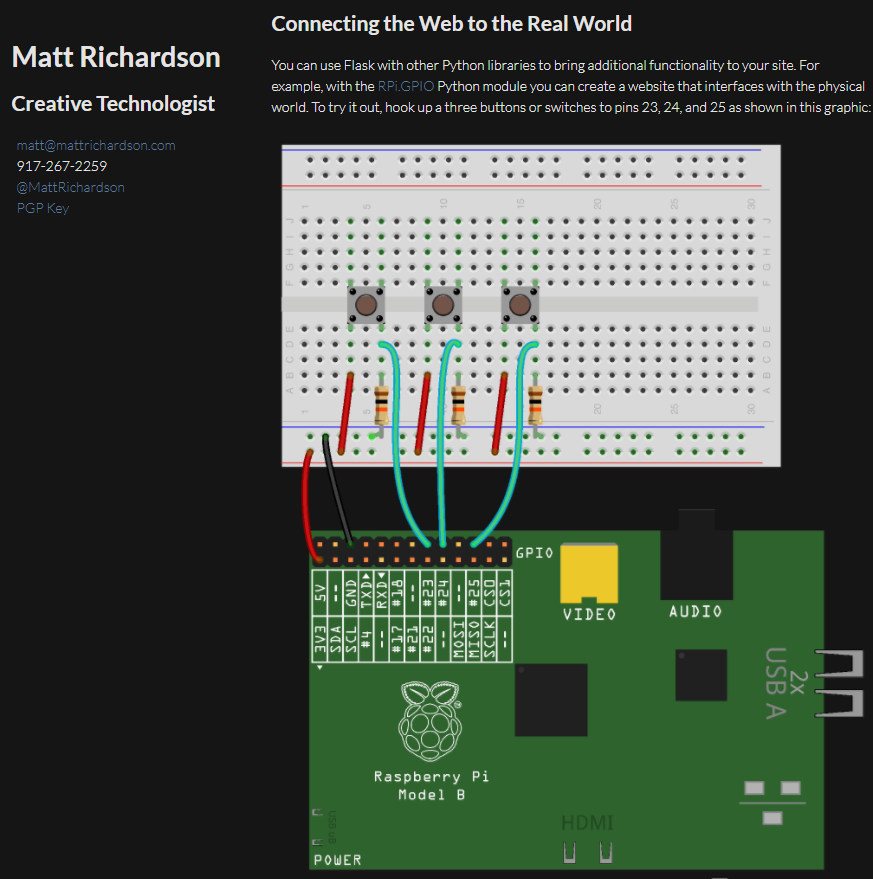Open the matt@mattrichardson.com email link
Image resolution: width=873 pixels, height=879 pixels.
[96, 145]
